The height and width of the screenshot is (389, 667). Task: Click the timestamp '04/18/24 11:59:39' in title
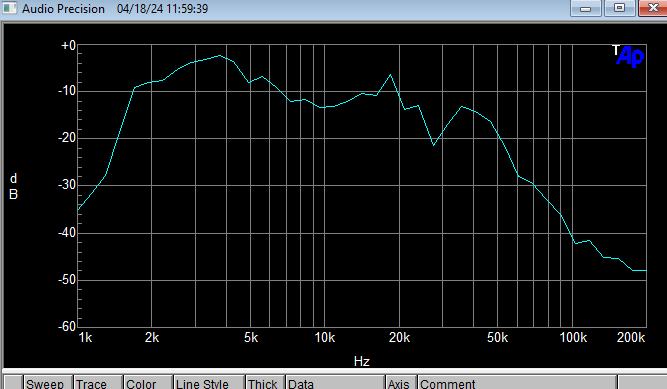coord(162,9)
